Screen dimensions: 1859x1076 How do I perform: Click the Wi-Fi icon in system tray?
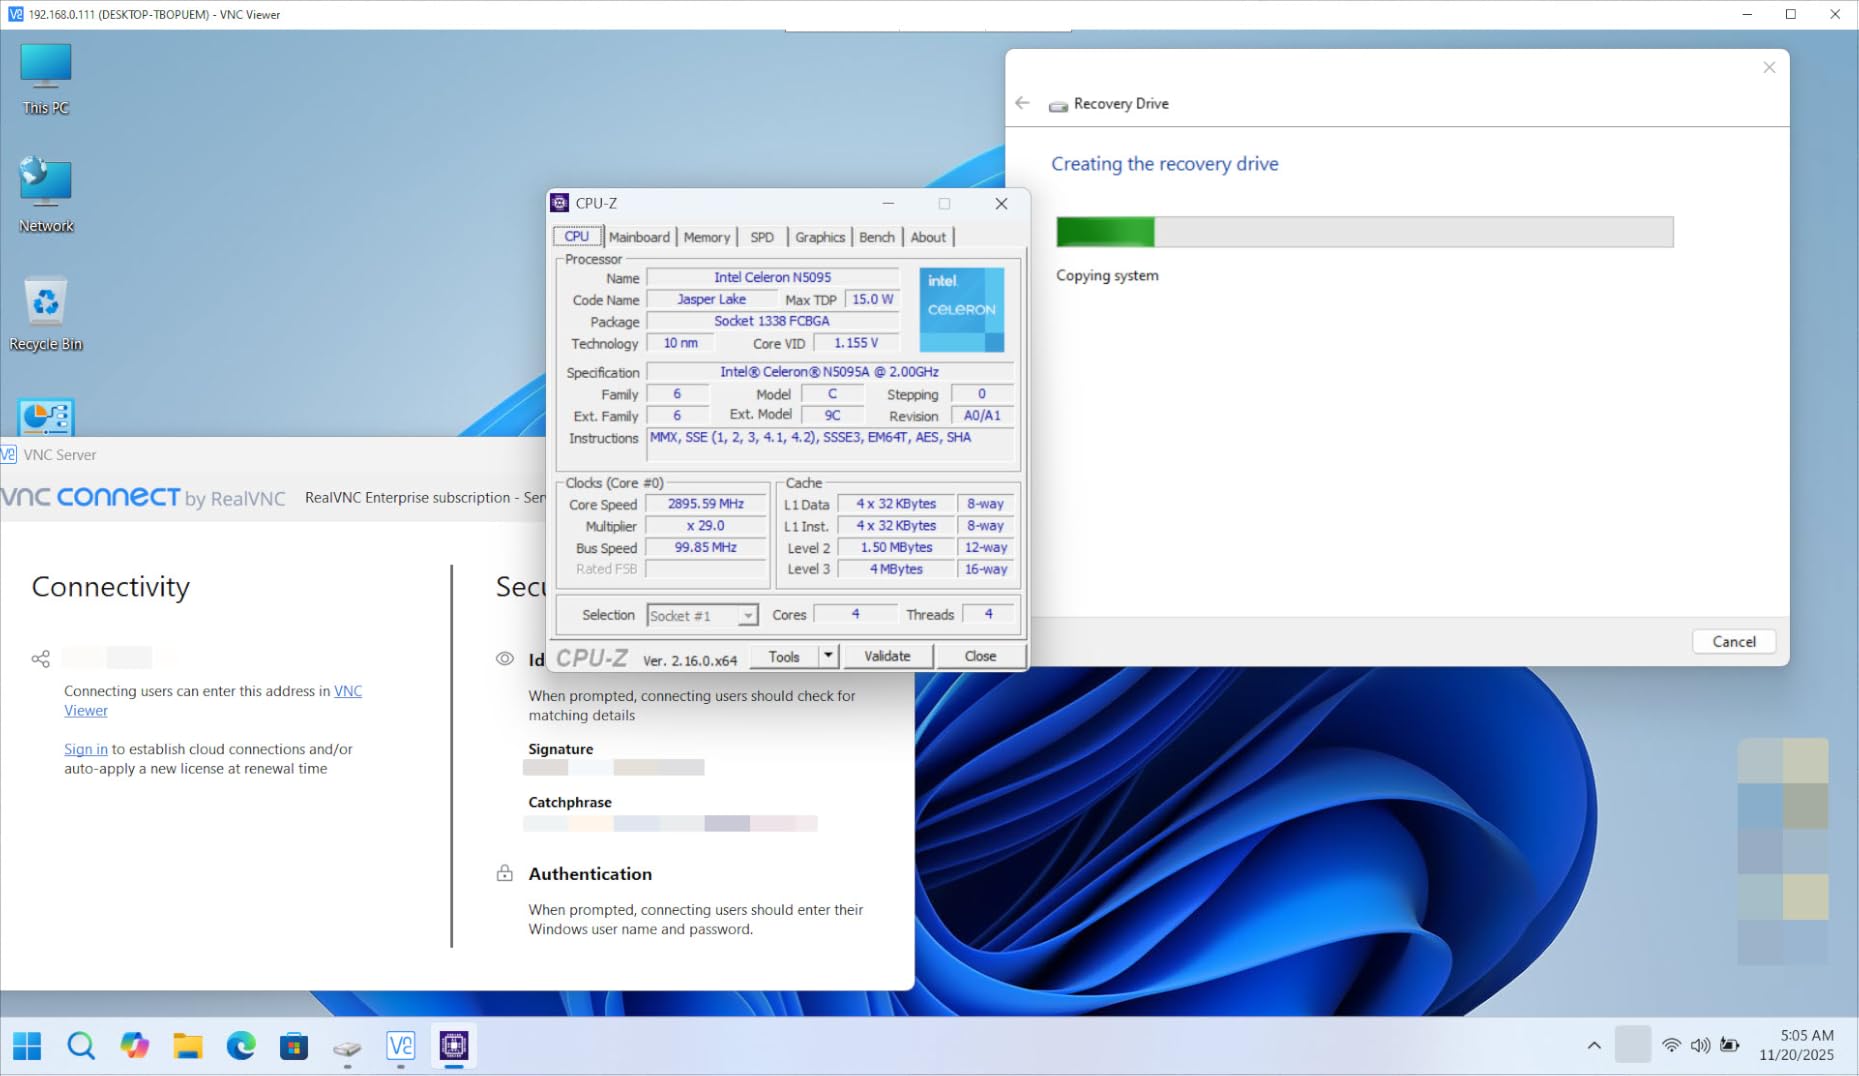1671,1046
